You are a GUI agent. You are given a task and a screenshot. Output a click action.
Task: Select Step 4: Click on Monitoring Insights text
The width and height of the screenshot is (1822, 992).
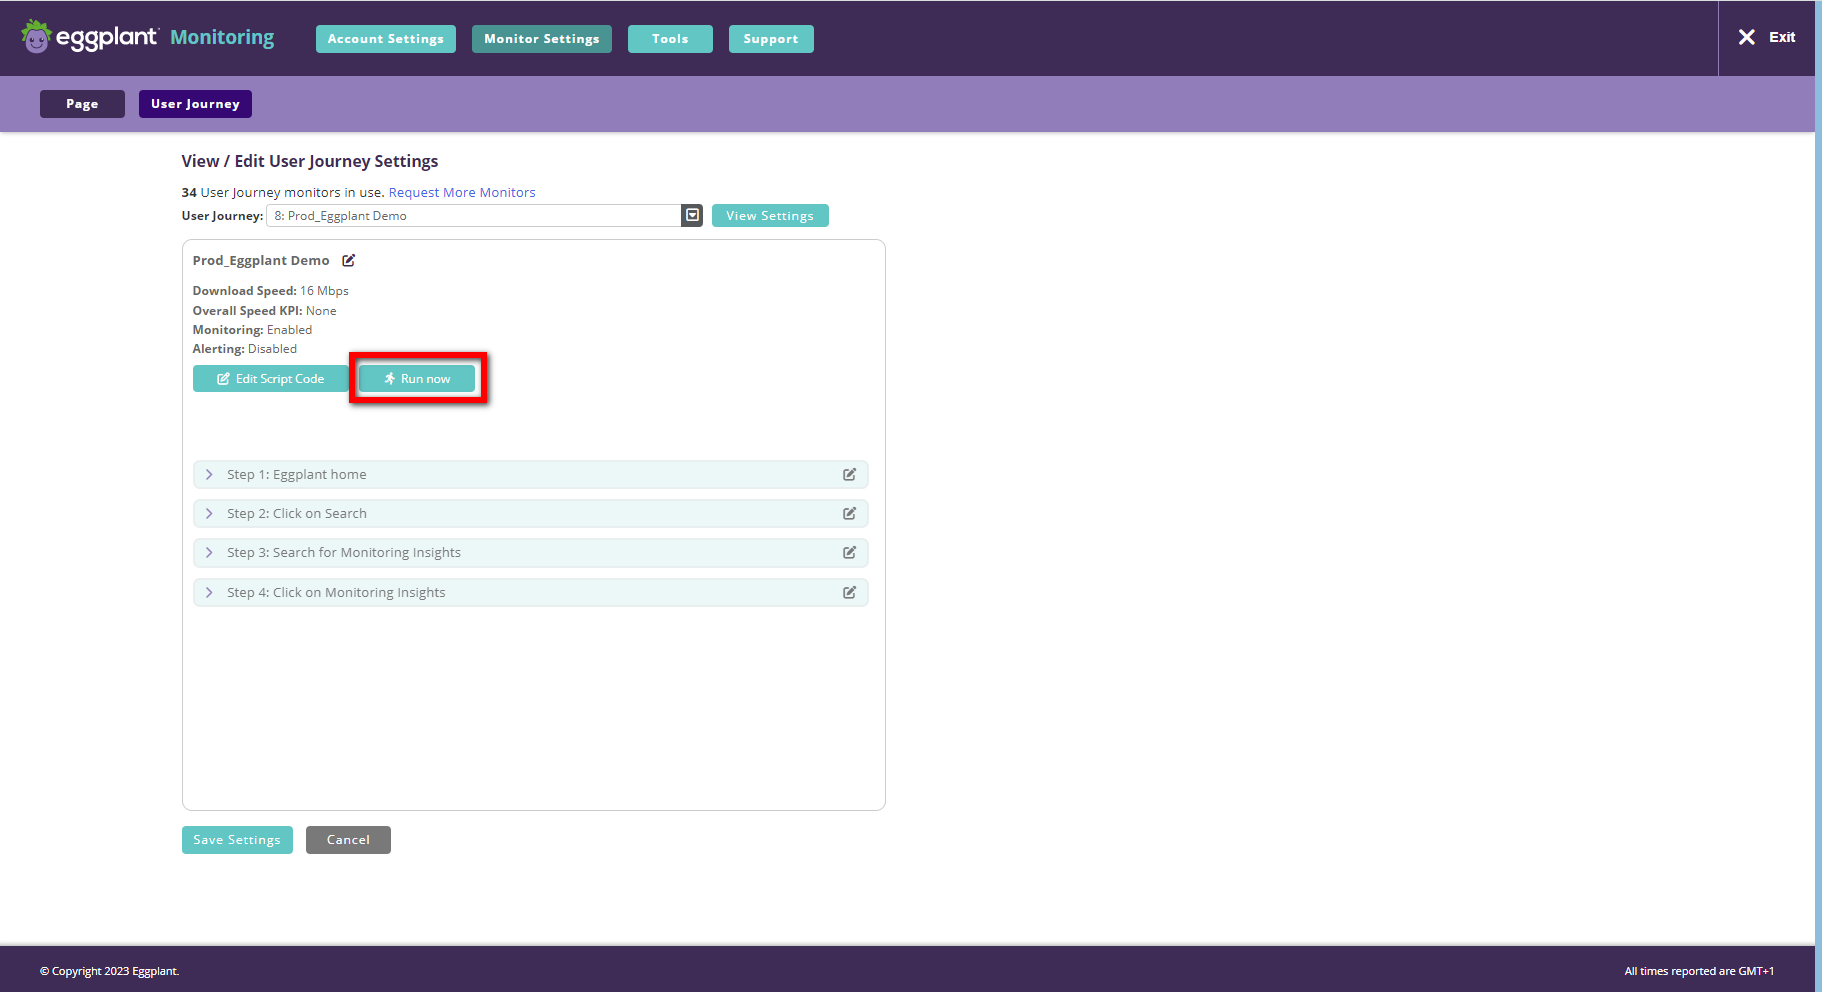click(x=336, y=592)
